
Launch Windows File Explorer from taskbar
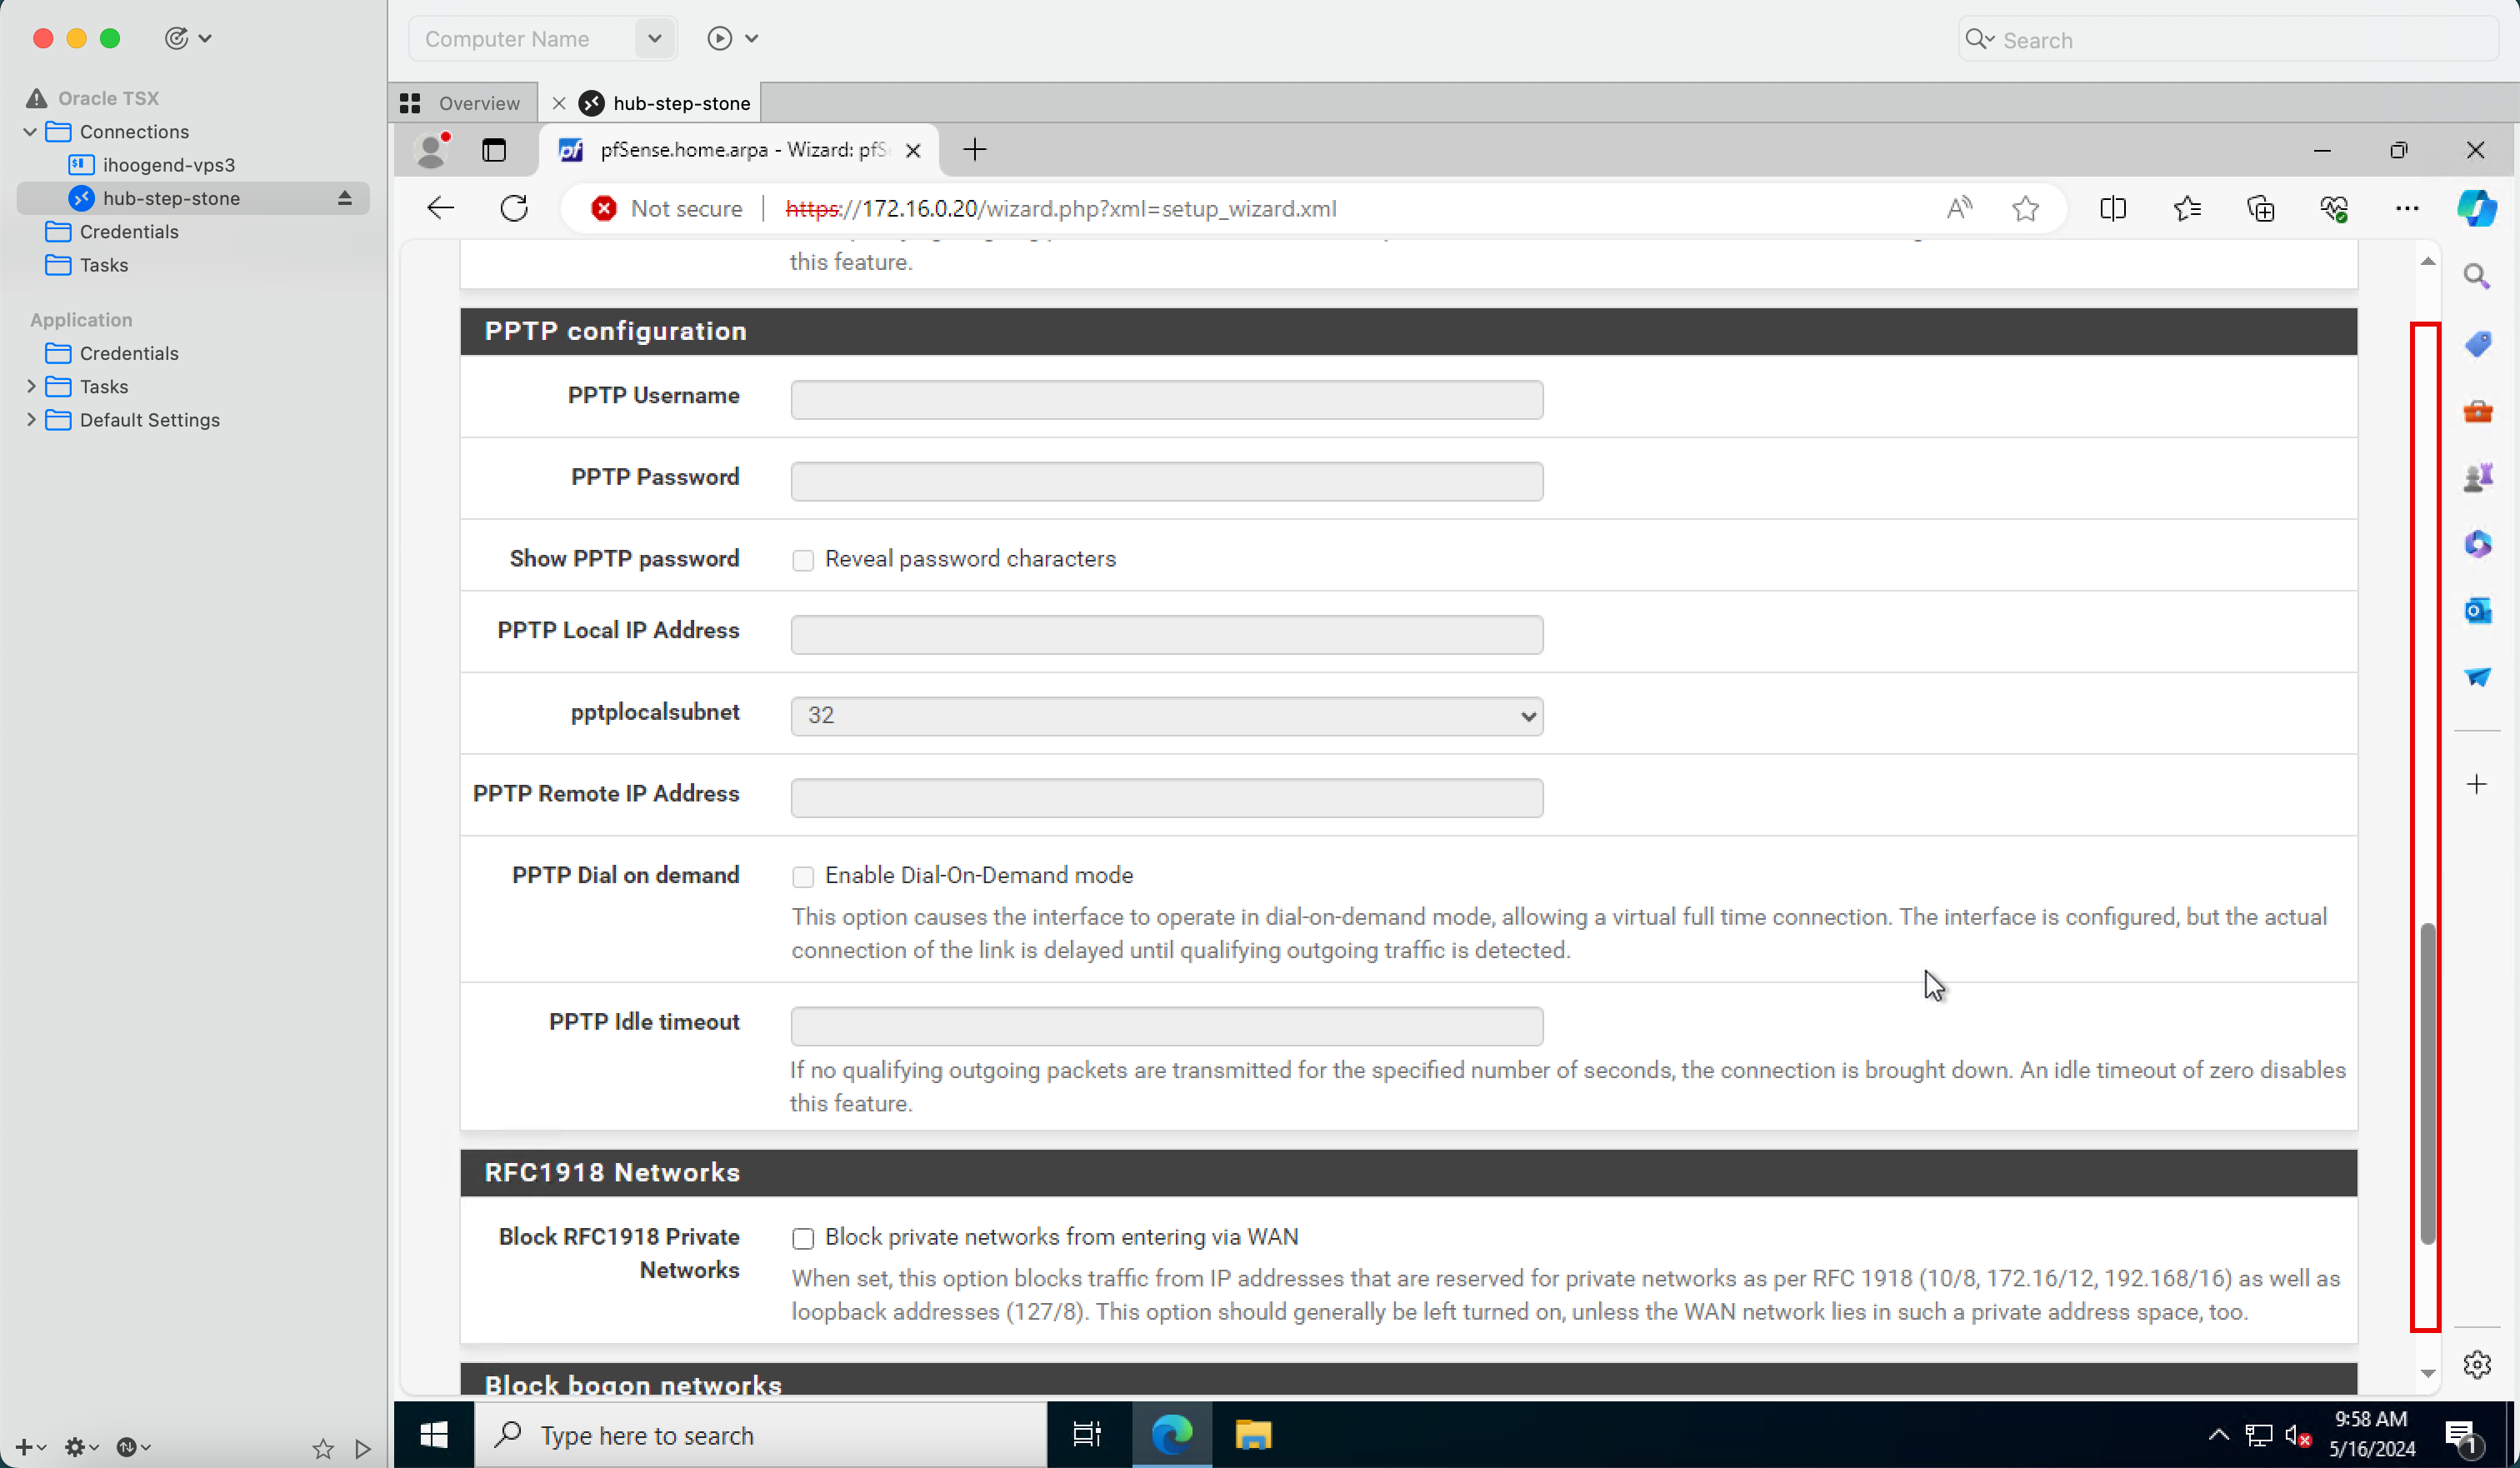[1252, 1435]
